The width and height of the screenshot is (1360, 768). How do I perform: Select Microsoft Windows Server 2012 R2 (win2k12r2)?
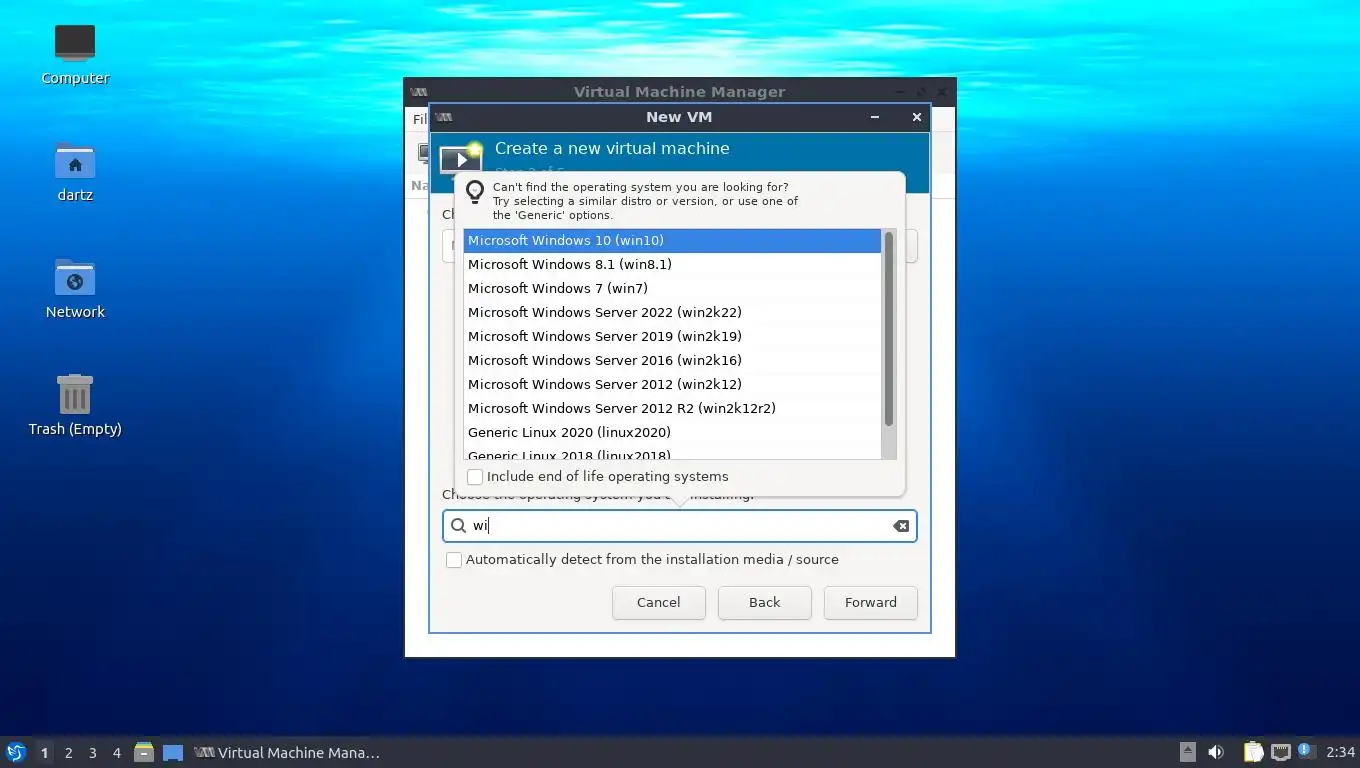pos(672,409)
